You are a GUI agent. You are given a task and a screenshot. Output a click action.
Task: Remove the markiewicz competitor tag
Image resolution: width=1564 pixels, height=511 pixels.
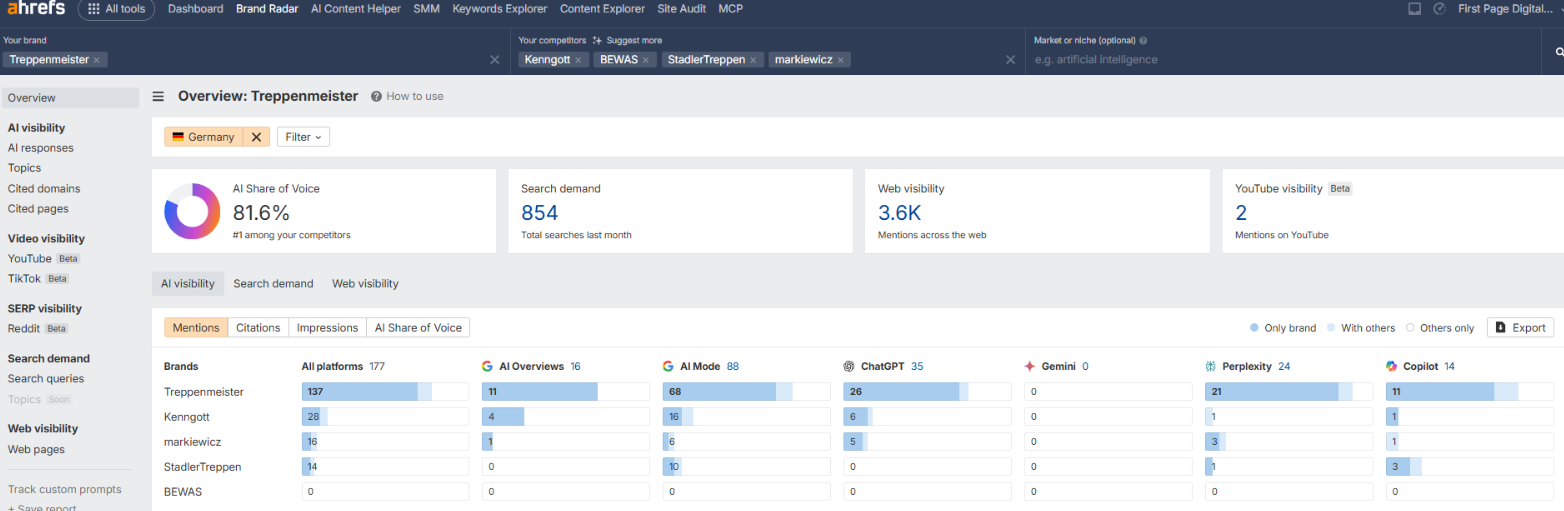coord(842,60)
